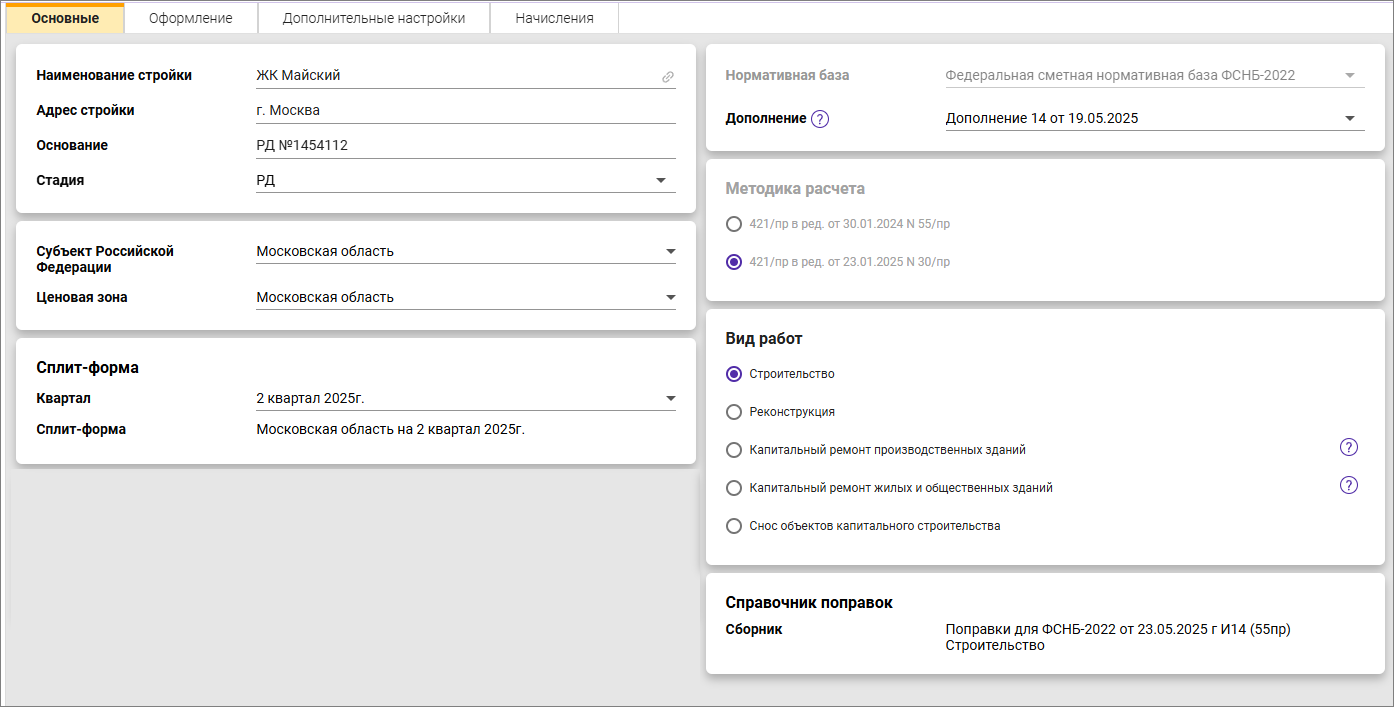This screenshot has height=707, width=1394.
Task: Open help icon next to Дополнение label
Action: coord(820,119)
